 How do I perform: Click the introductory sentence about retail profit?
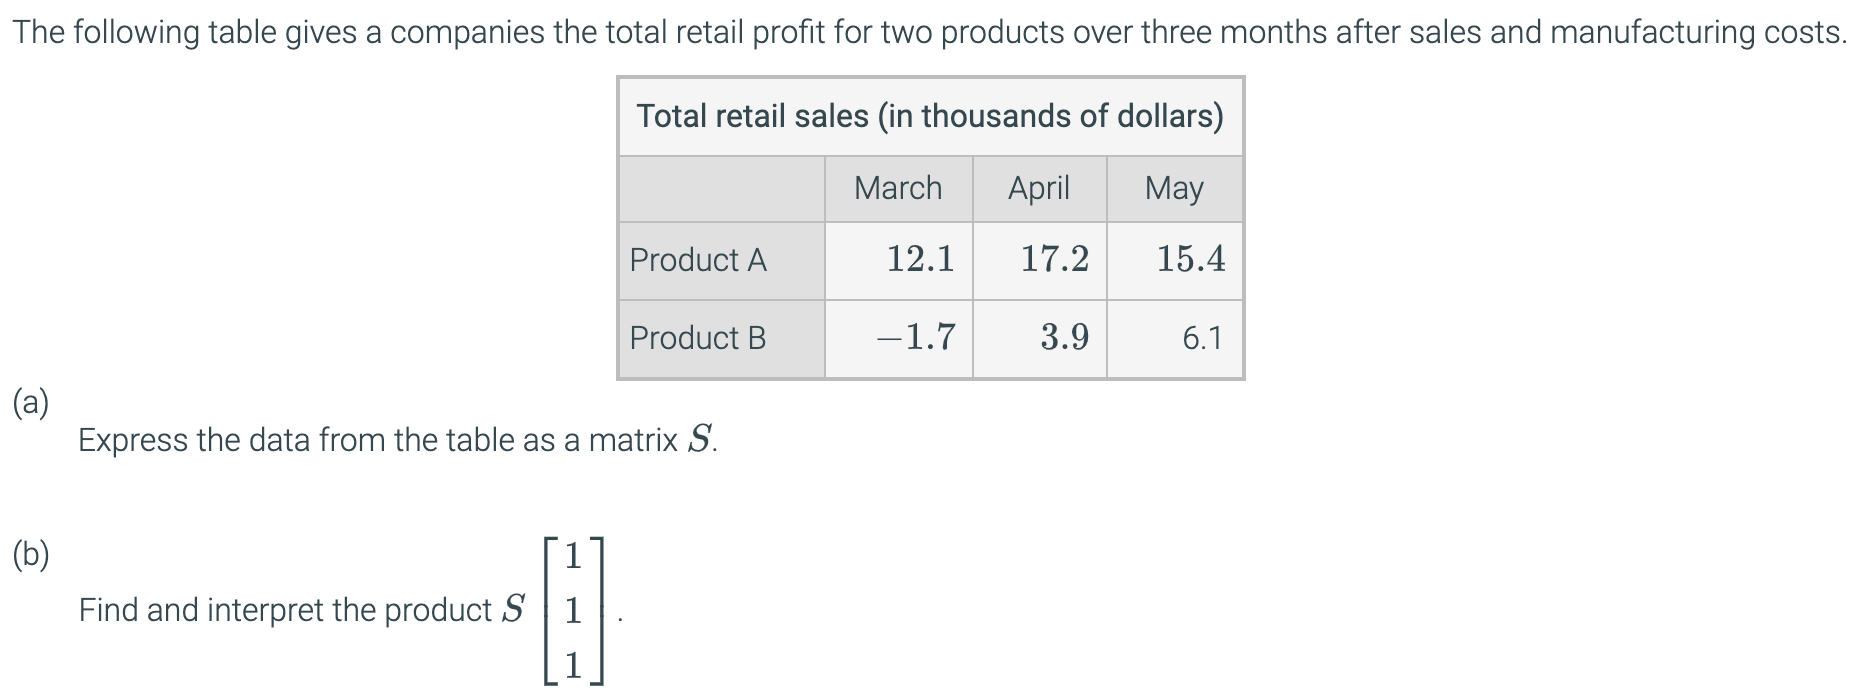930,32
